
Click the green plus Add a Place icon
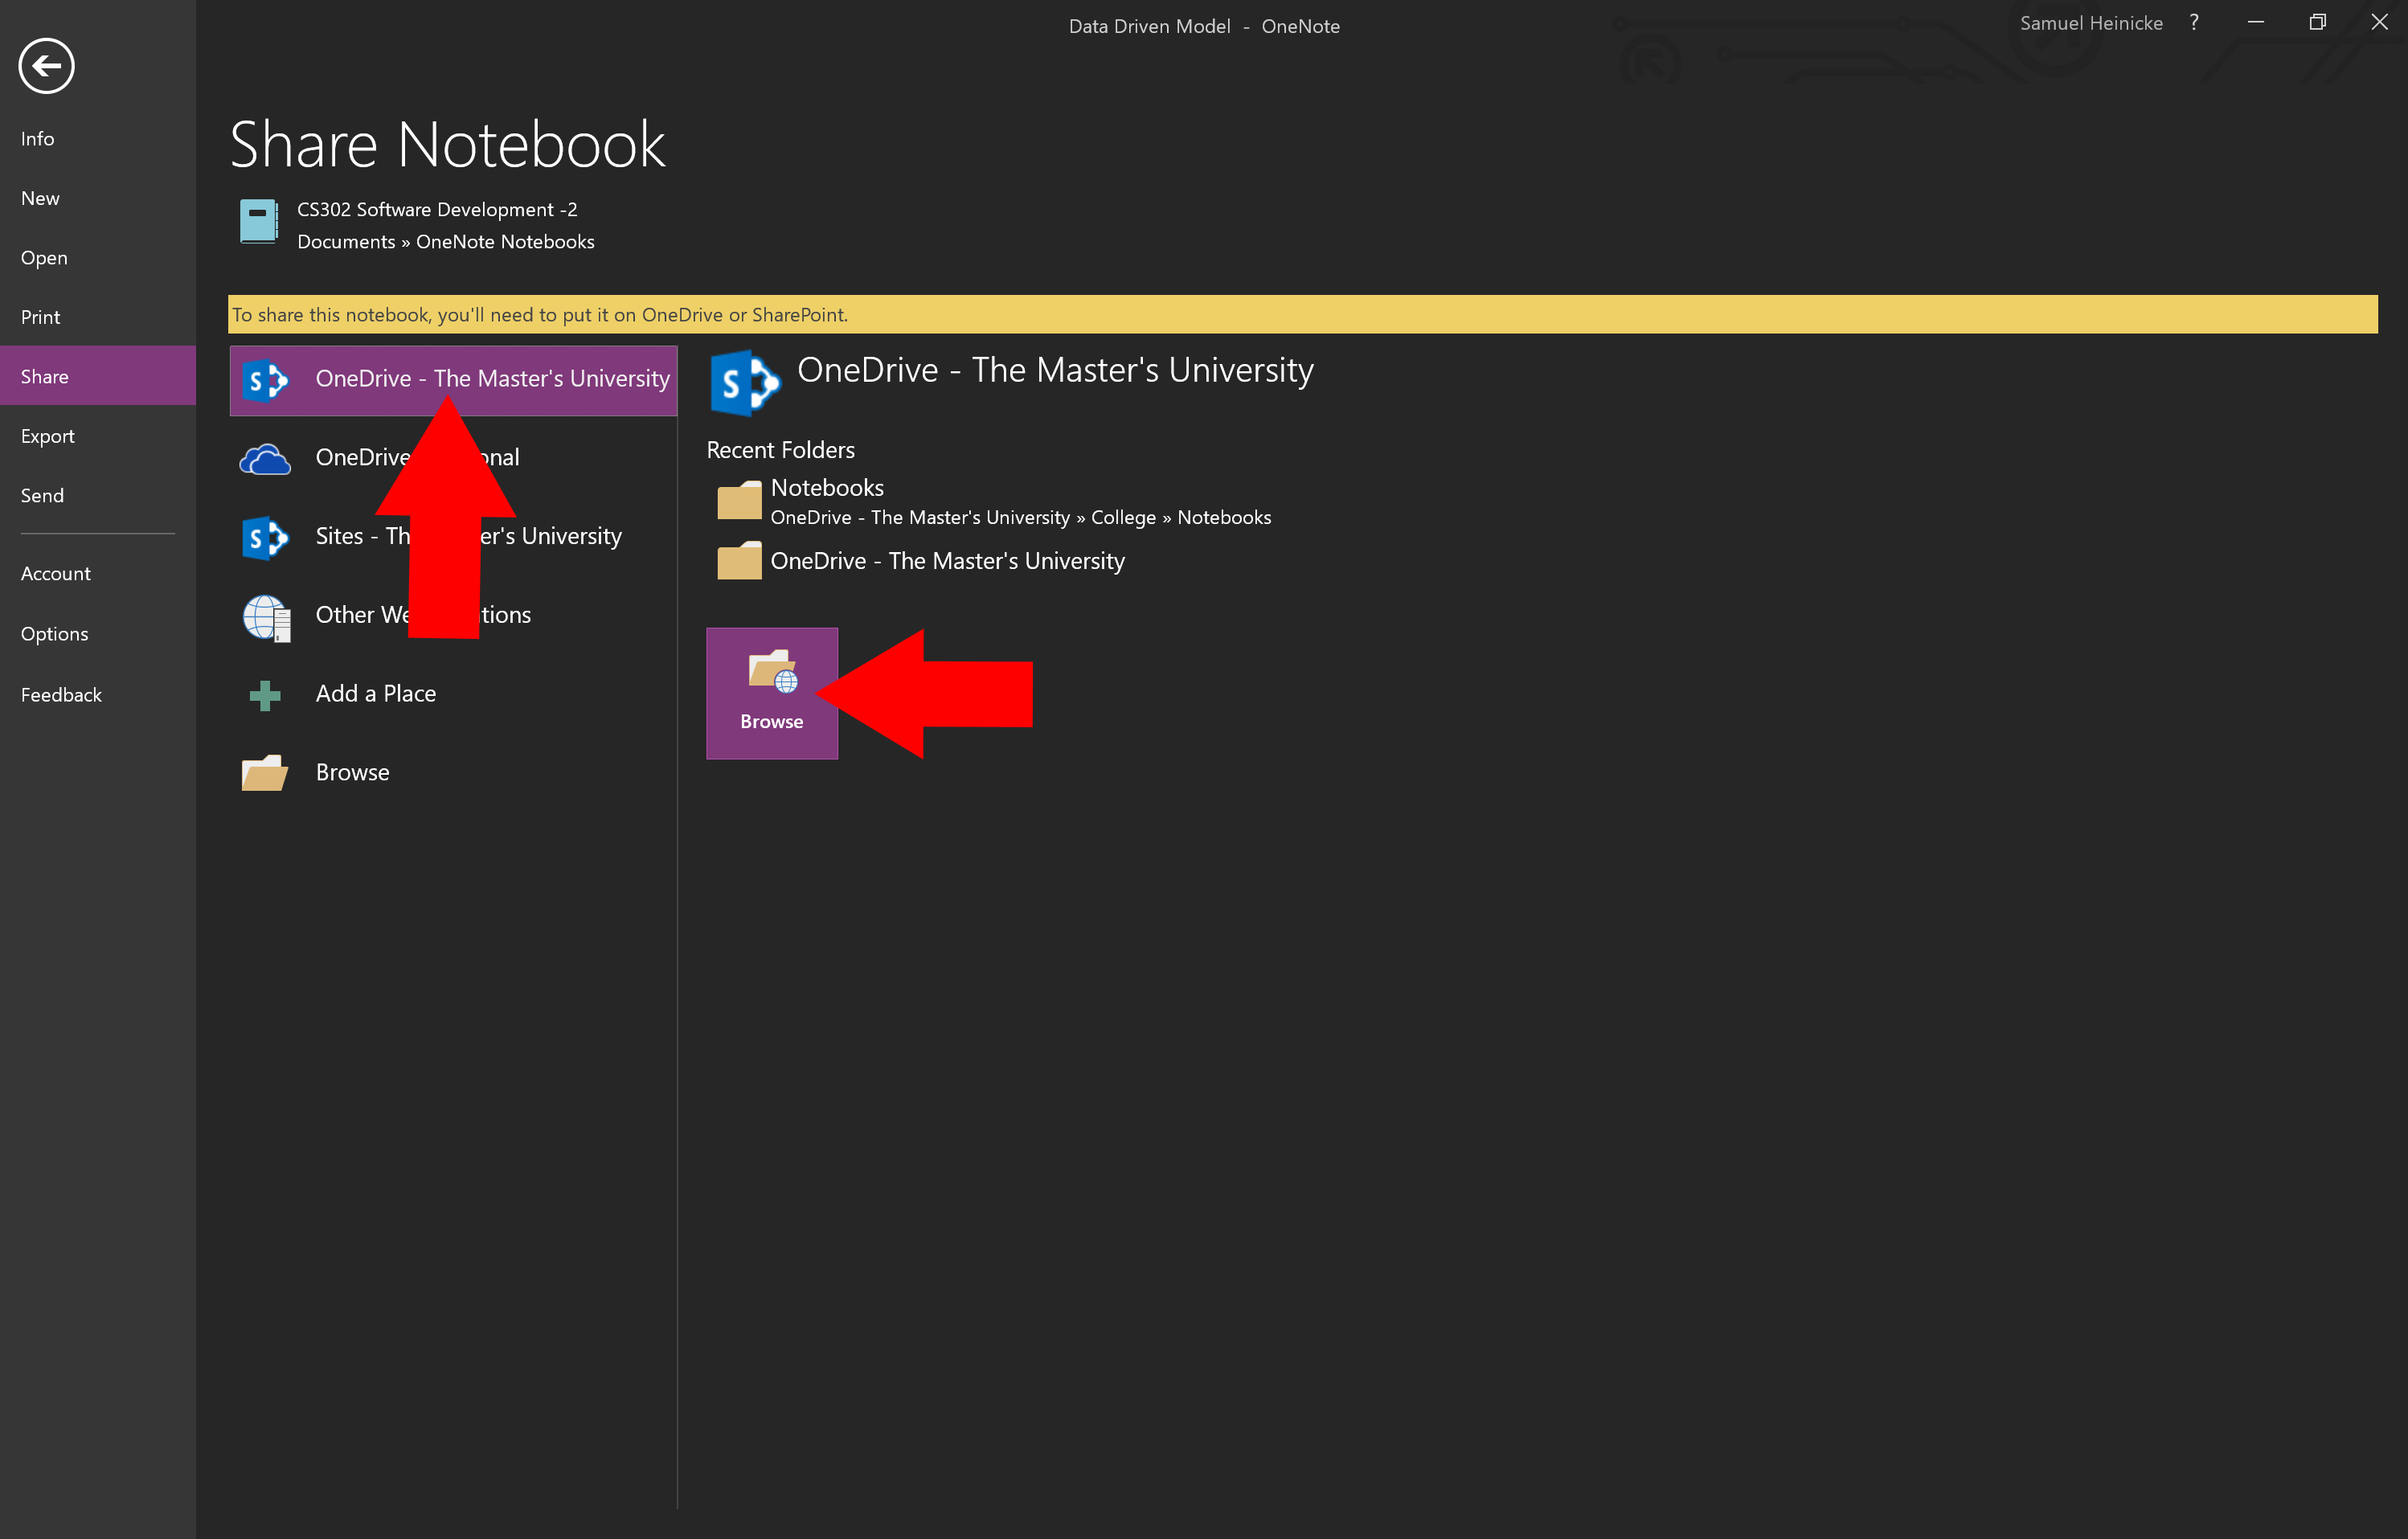(x=264, y=695)
